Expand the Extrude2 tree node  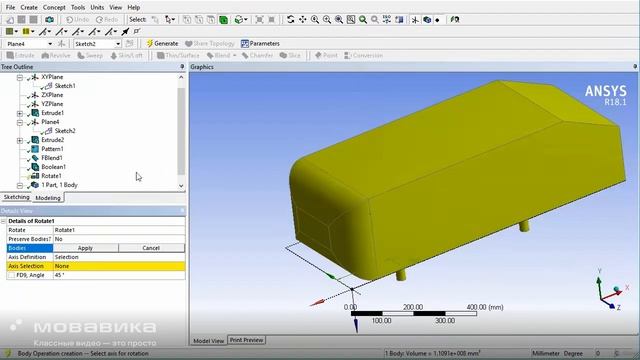20,140
